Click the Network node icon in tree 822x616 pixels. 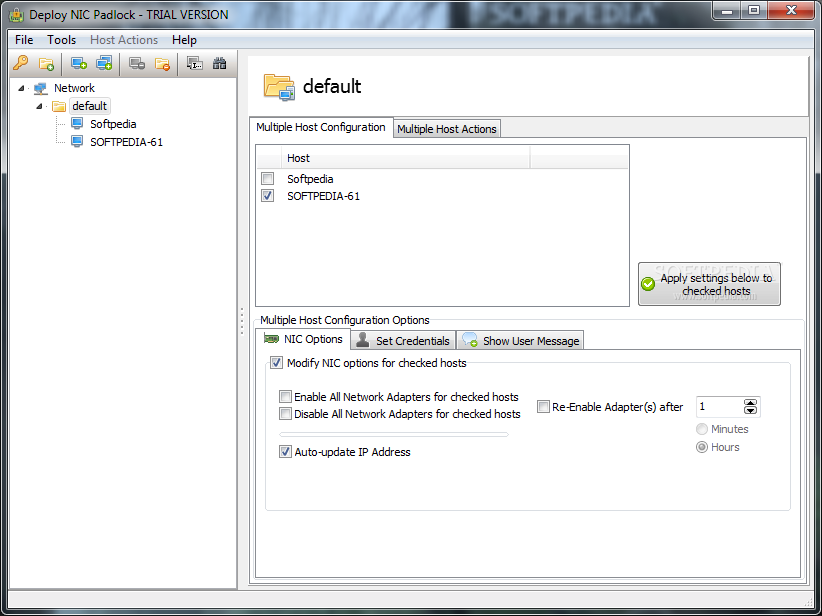[x=41, y=89]
